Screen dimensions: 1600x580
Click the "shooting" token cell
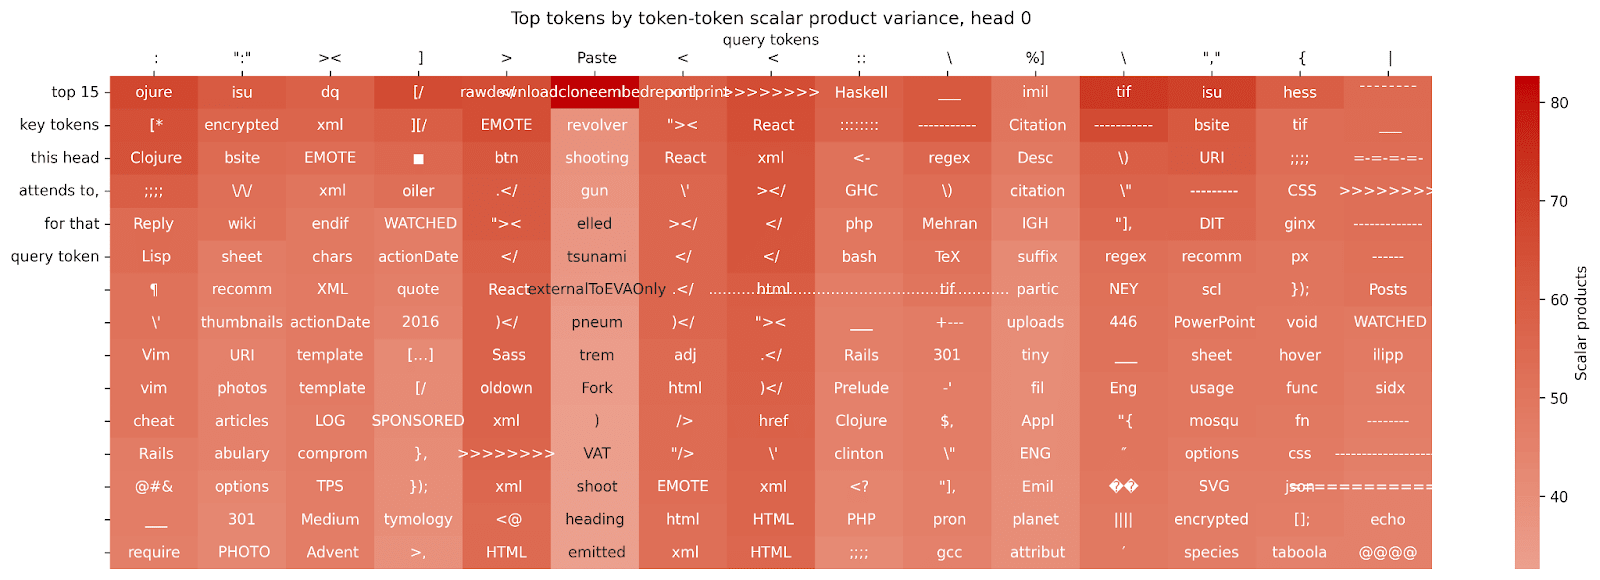pyautogui.click(x=596, y=158)
